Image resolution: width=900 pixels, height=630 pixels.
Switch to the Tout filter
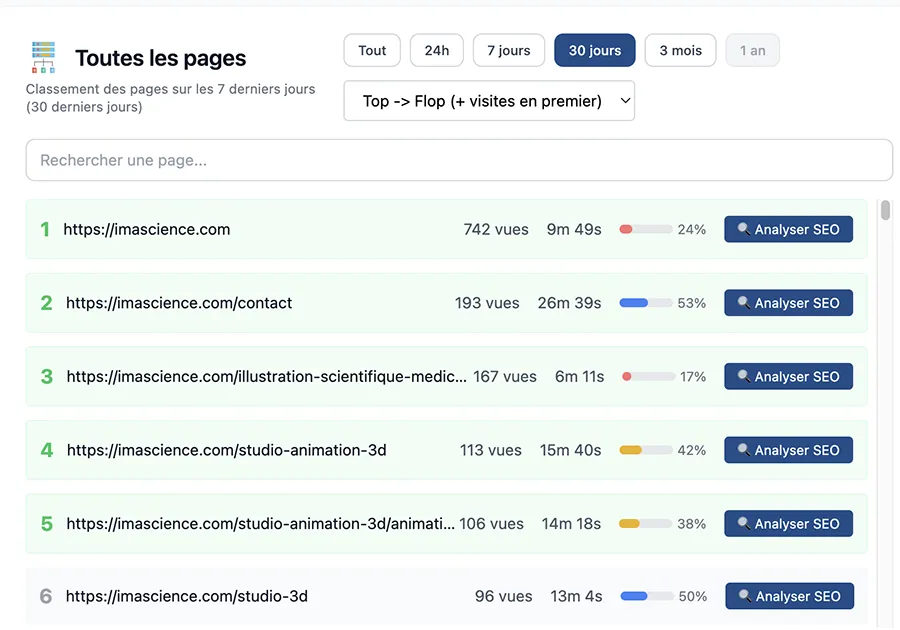[x=371, y=50]
